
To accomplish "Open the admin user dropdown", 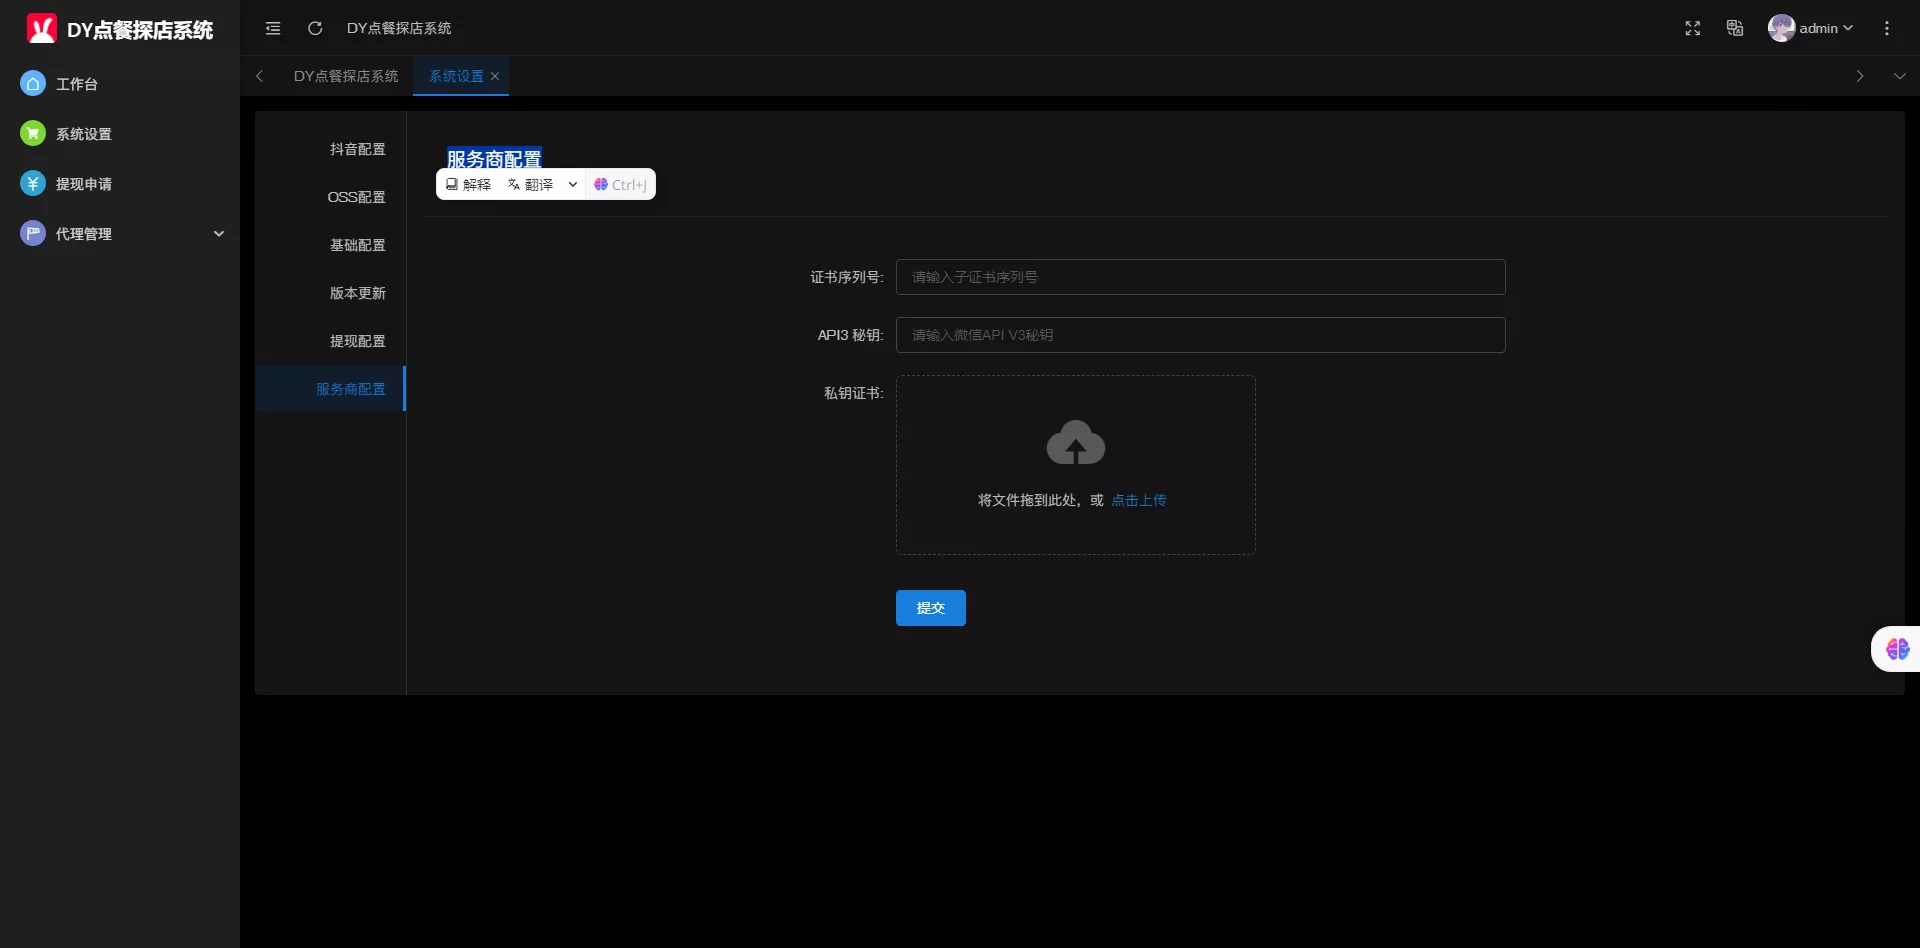I will pos(1810,28).
